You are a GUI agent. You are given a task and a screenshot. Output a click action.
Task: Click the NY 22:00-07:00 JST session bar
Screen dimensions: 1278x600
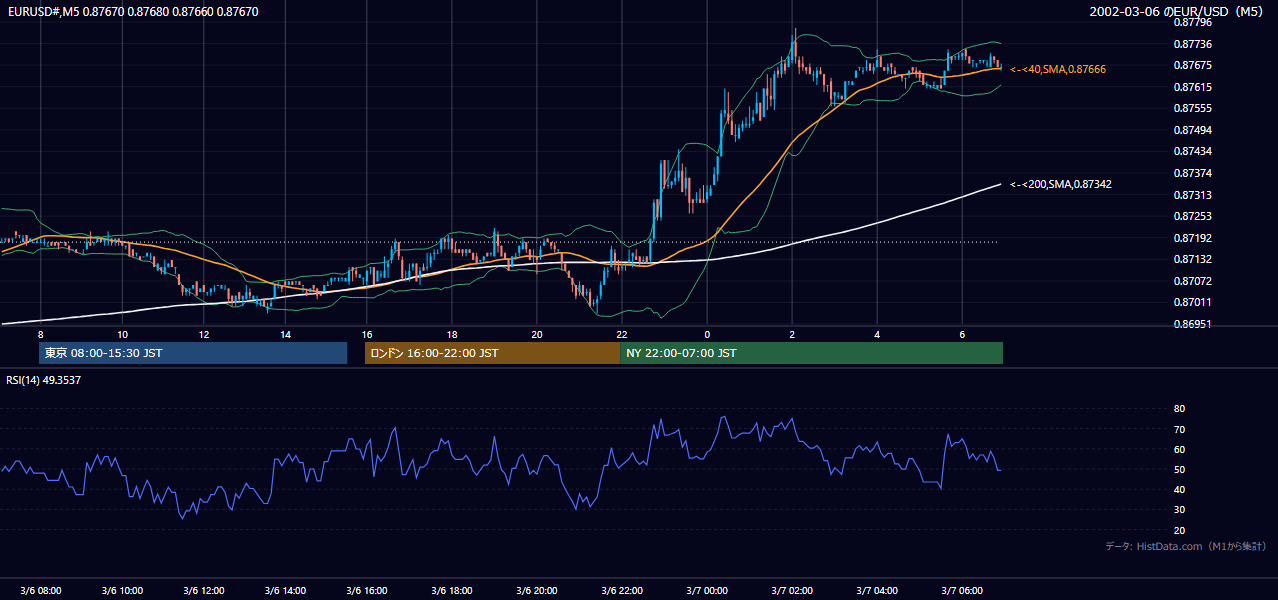[x=811, y=353]
